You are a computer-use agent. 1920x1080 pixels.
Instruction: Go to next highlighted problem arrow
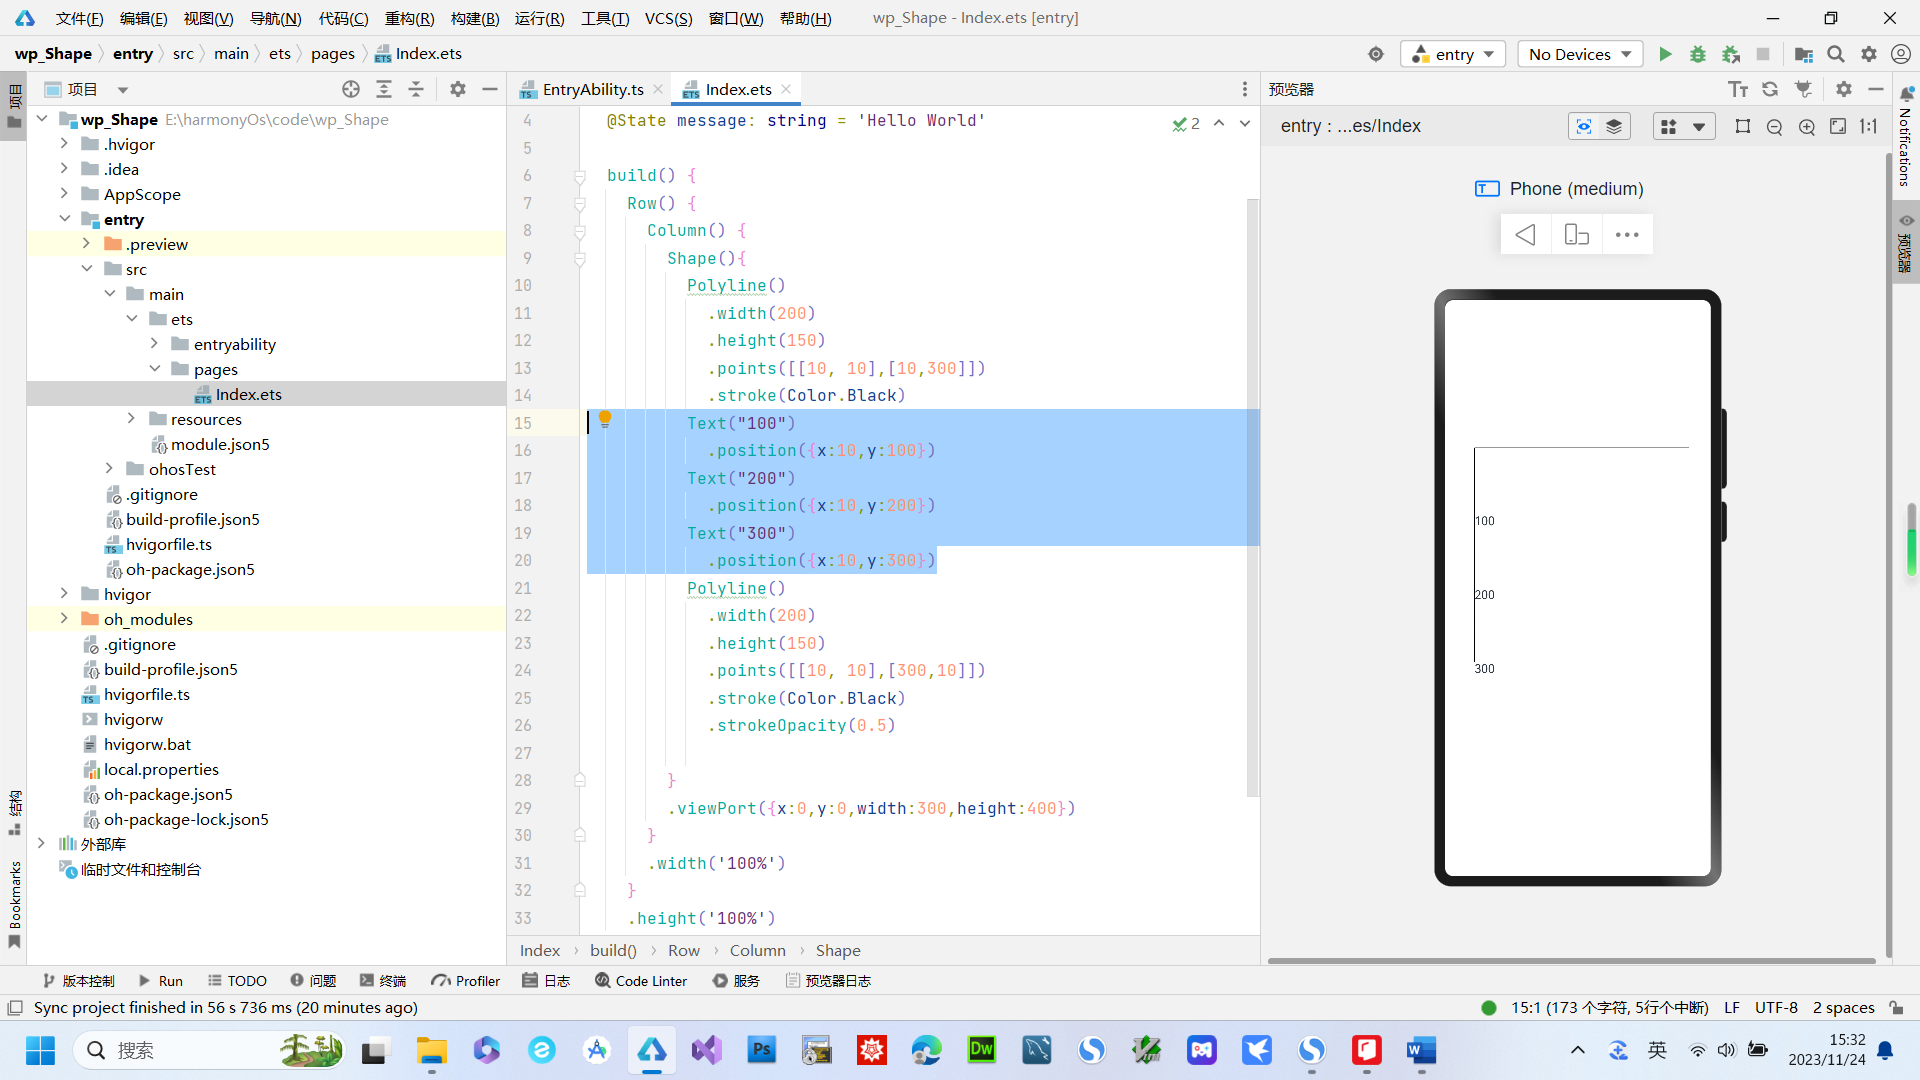1245,123
